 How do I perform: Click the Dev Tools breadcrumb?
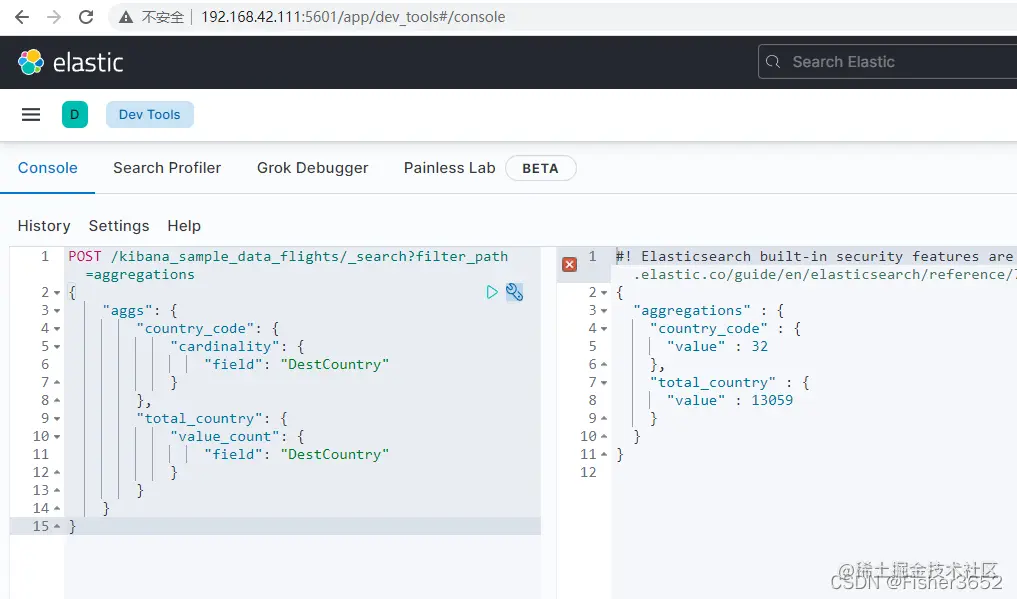coord(149,115)
